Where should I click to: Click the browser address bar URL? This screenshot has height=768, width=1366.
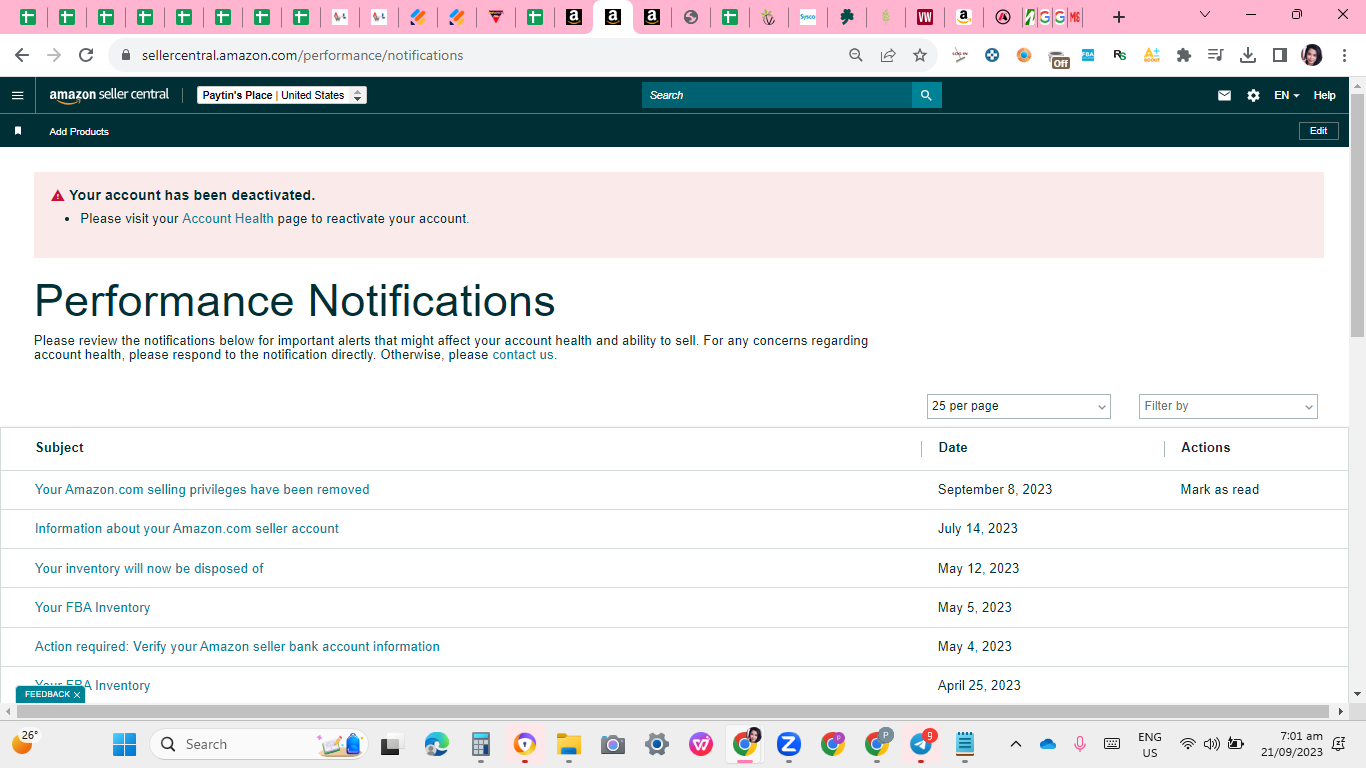pos(302,55)
